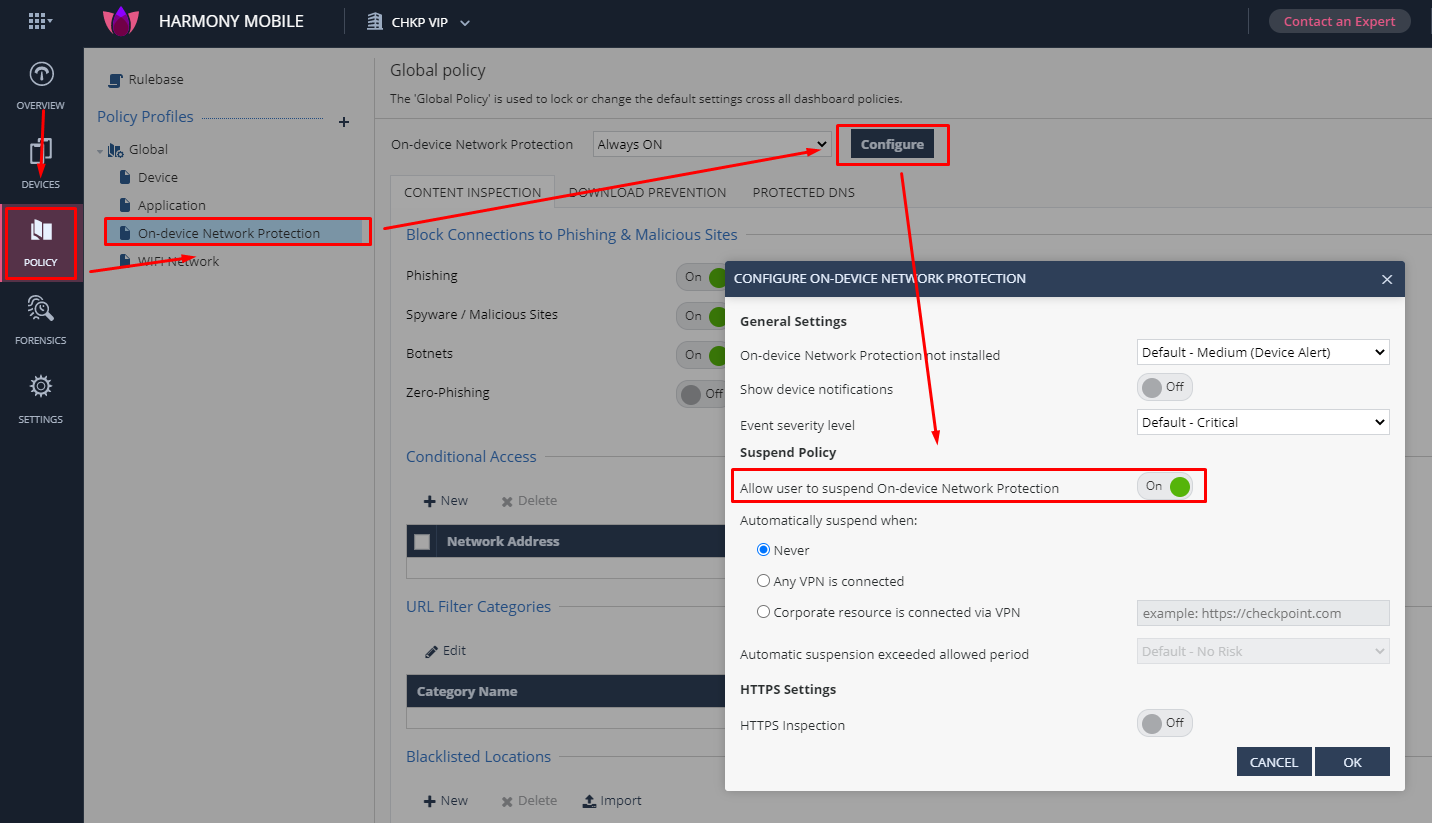The height and width of the screenshot is (823, 1432).
Task: Click the Harmony Mobile lotus logo
Action: 122,21
